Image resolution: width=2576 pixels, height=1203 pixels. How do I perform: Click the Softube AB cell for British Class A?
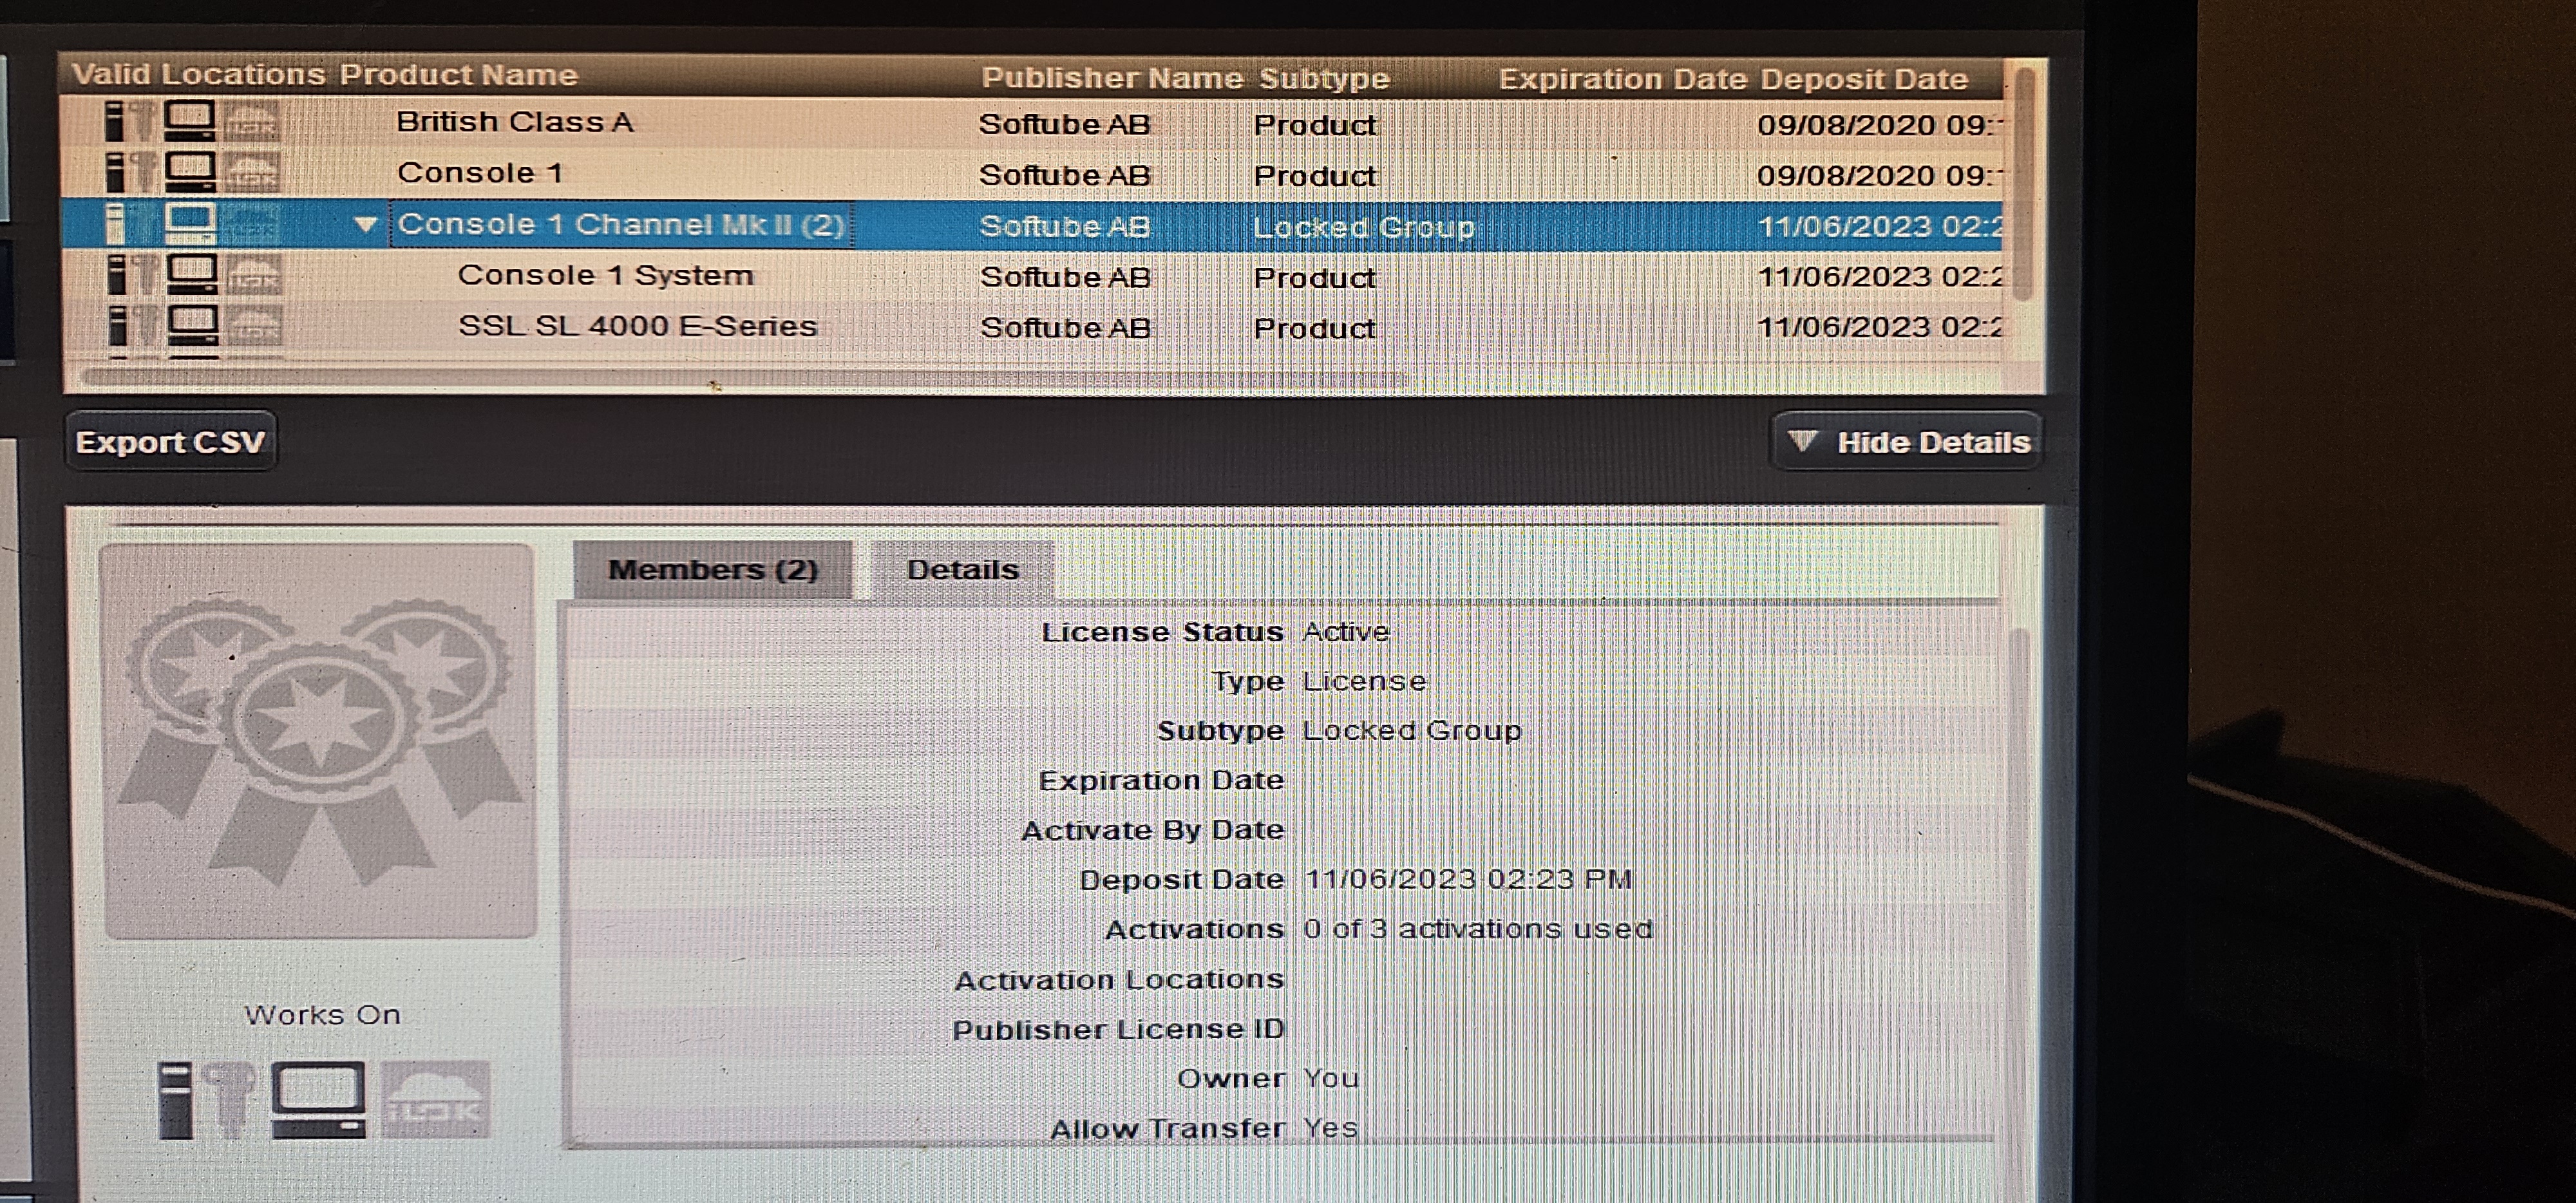1064,124
